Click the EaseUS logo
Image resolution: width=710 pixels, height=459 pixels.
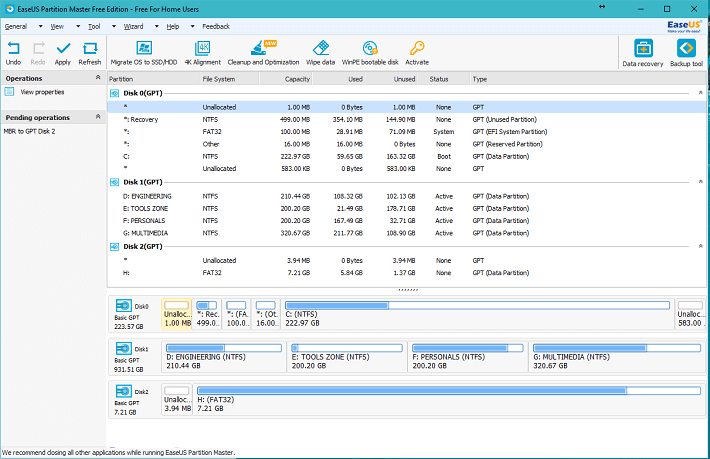[x=684, y=26]
